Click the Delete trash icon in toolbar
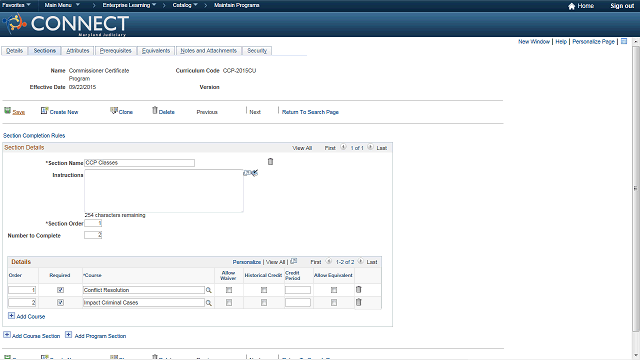Screen dimensions: 640x360 click(155, 110)
